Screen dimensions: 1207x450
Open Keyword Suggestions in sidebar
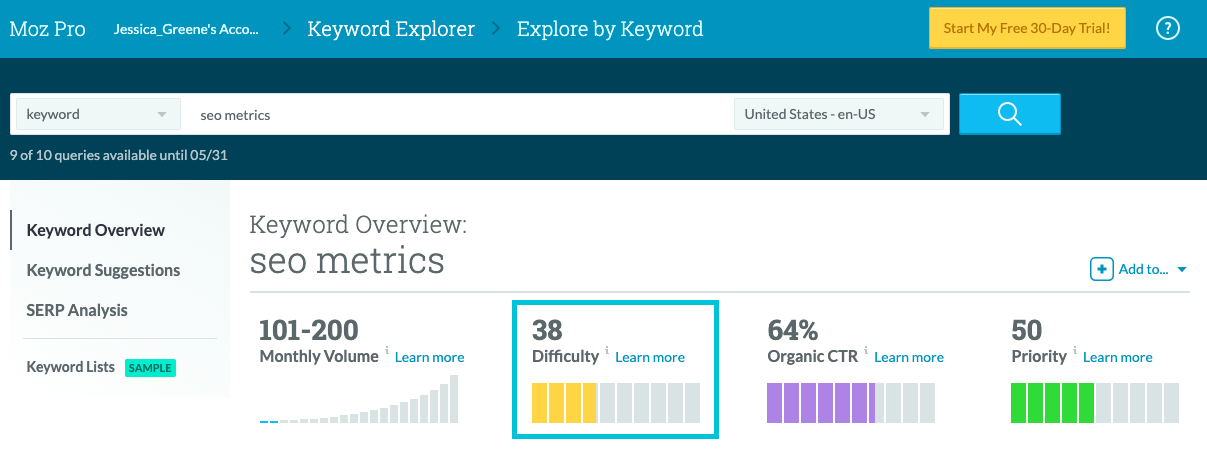104,270
